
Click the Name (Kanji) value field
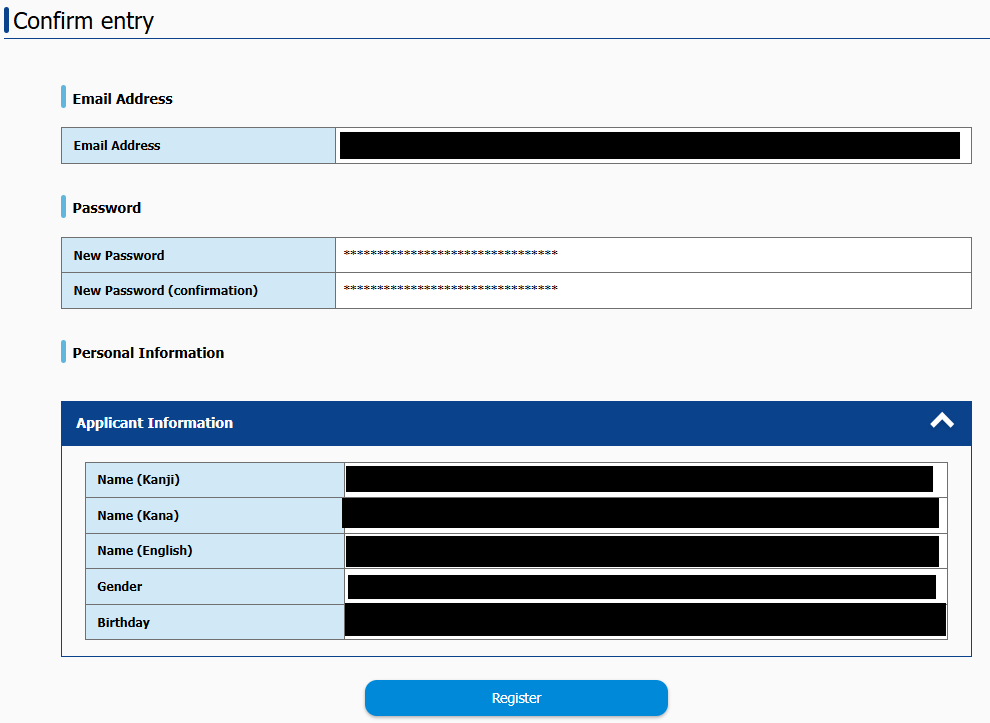[640, 479]
